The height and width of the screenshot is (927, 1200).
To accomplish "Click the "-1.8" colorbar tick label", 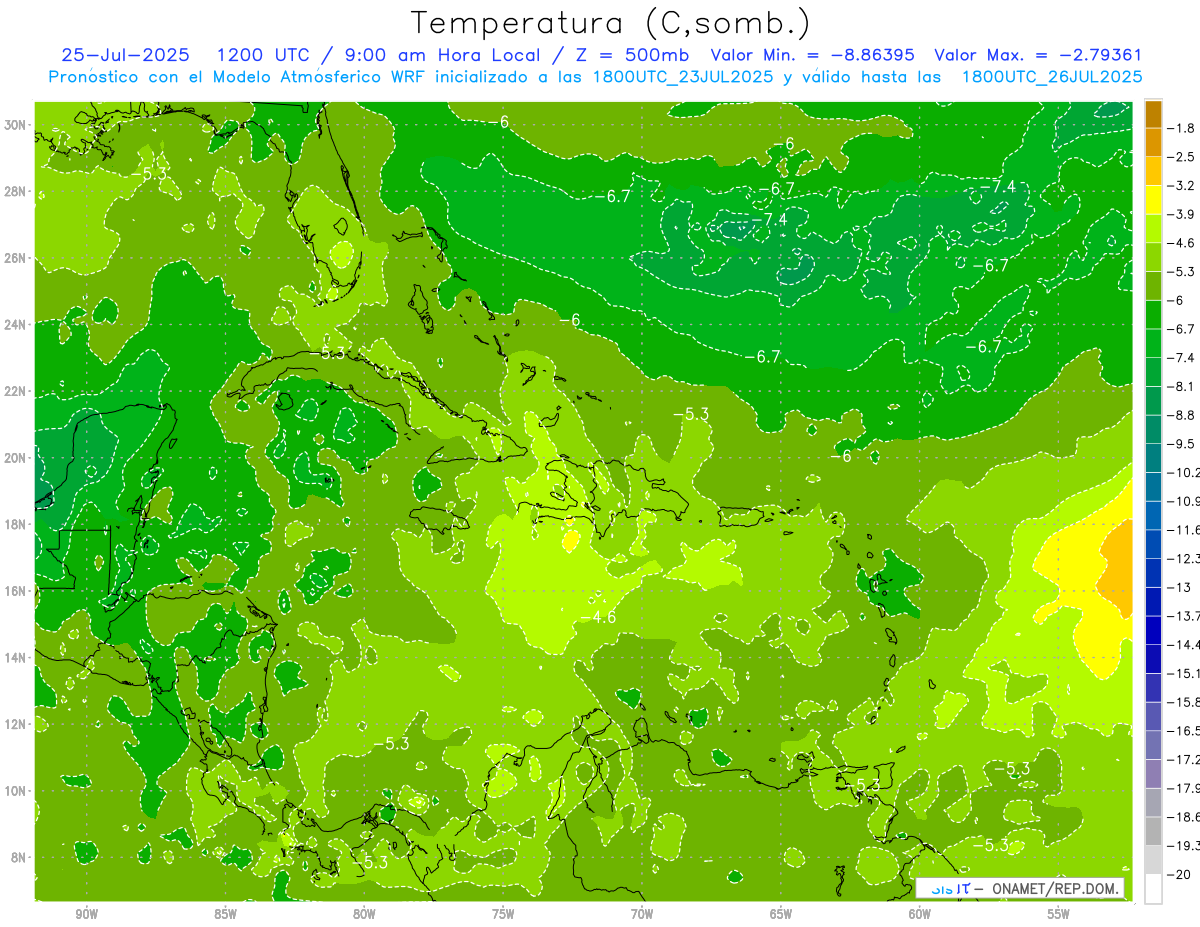I will pyautogui.click(x=1182, y=128).
